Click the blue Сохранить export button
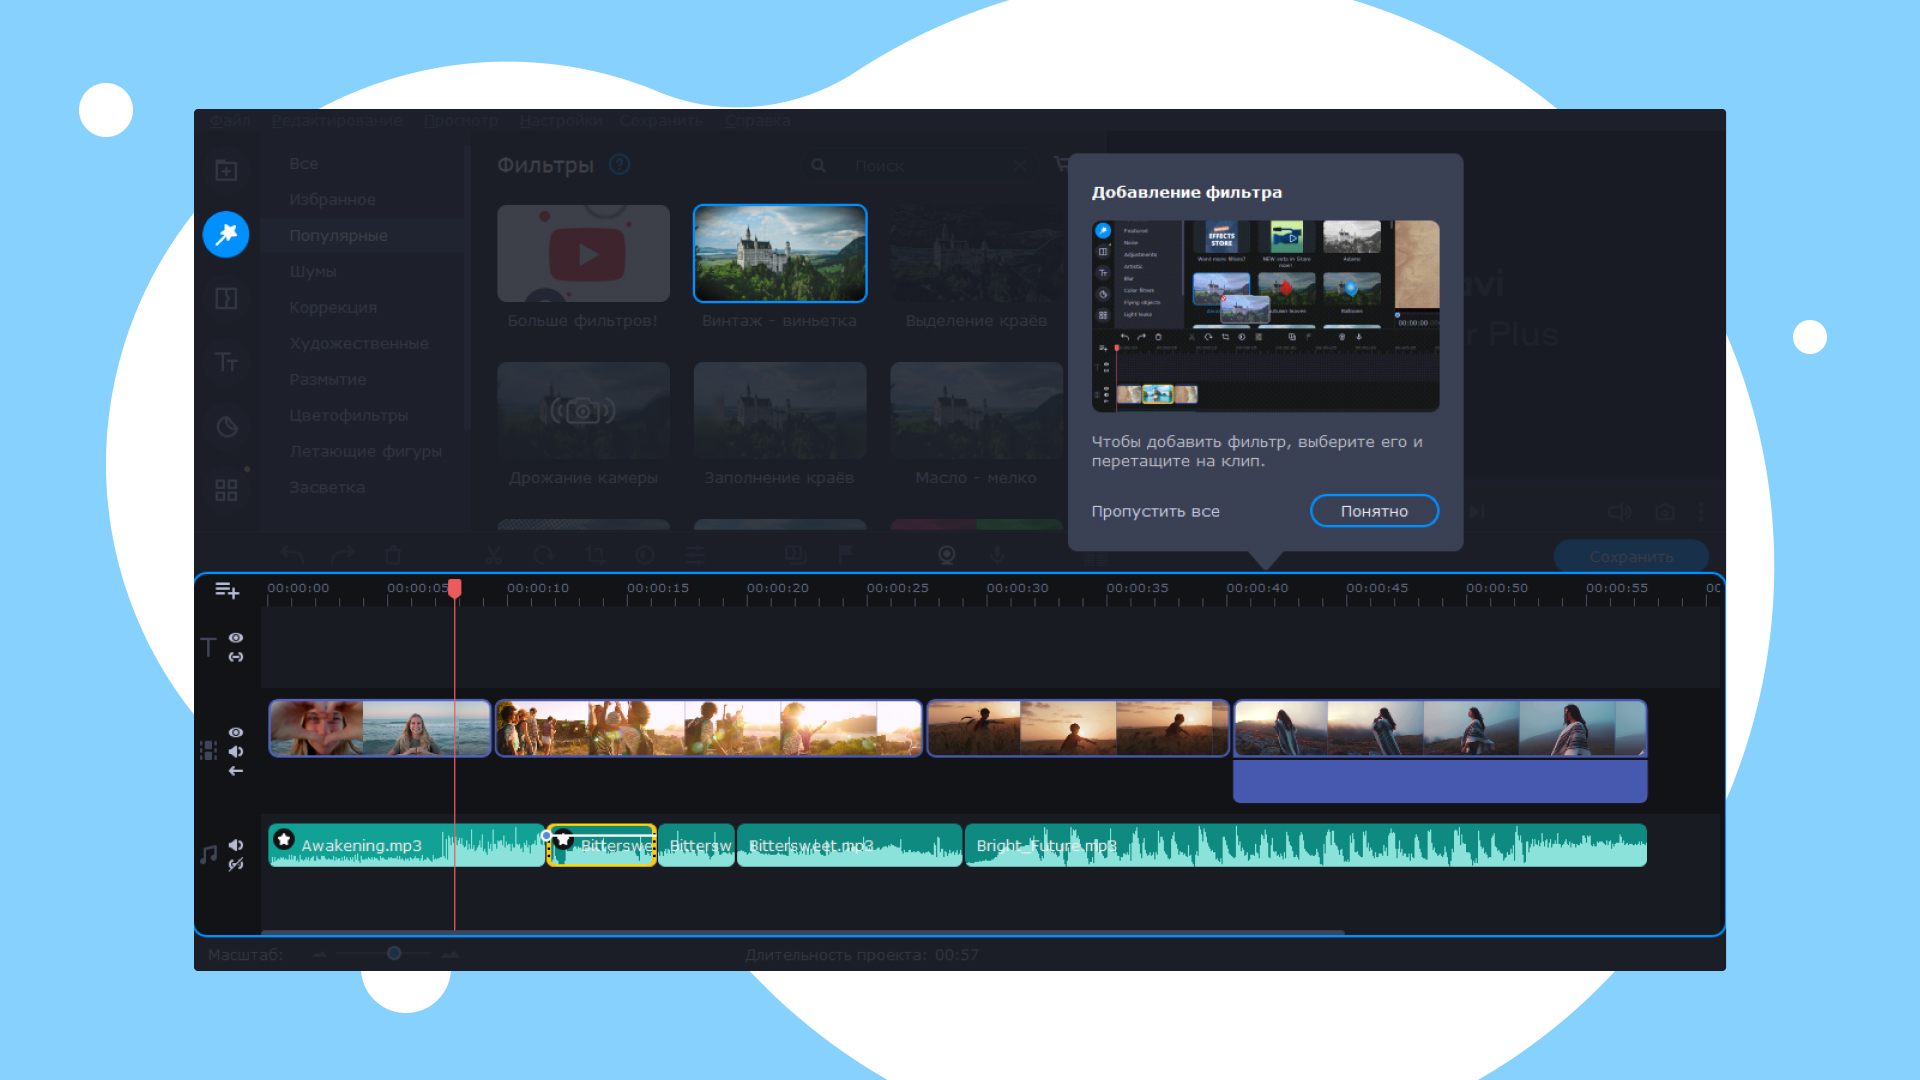Viewport: 1920px width, 1080px height. click(x=1631, y=556)
